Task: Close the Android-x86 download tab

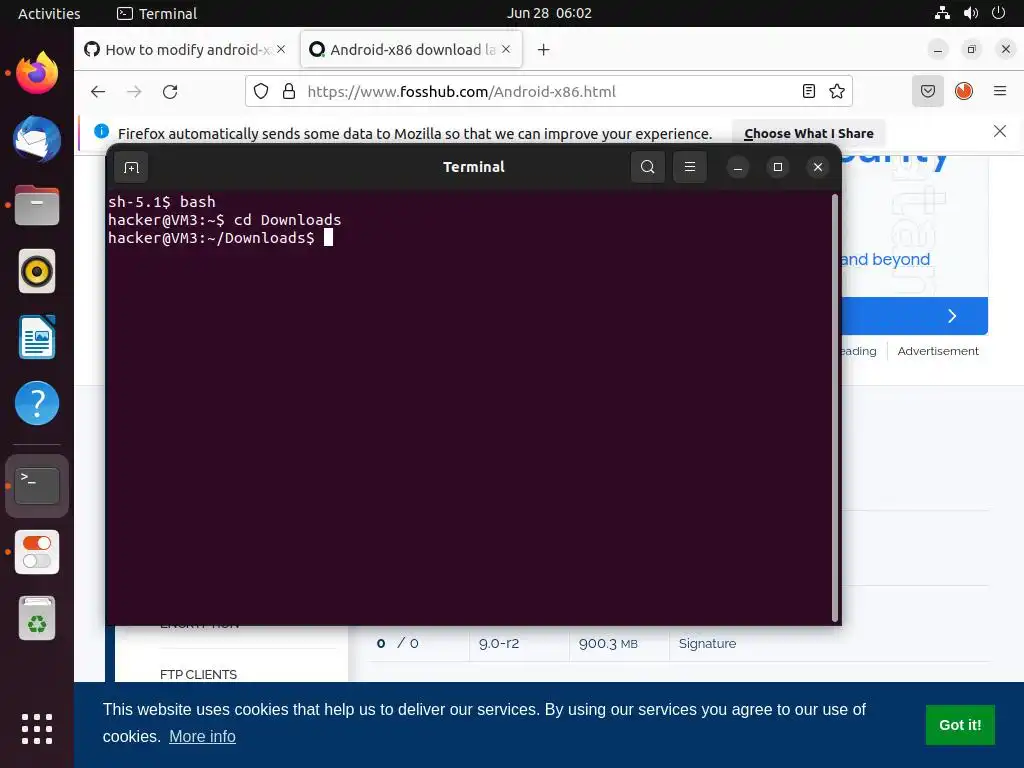Action: pyautogui.click(x=505, y=49)
